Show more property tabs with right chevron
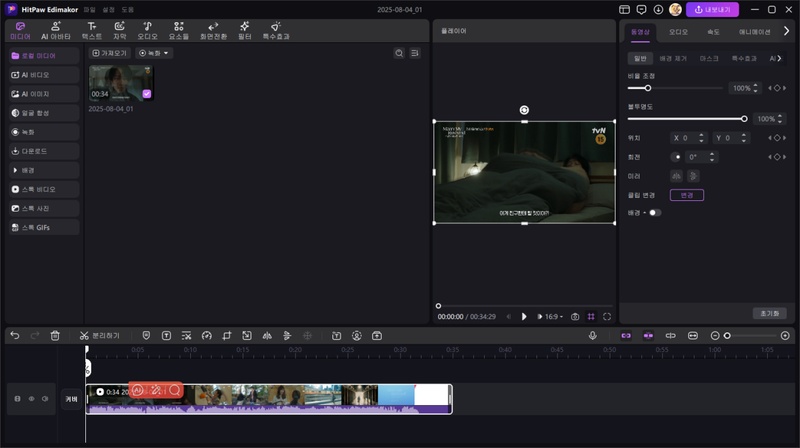 pyautogui.click(x=786, y=31)
